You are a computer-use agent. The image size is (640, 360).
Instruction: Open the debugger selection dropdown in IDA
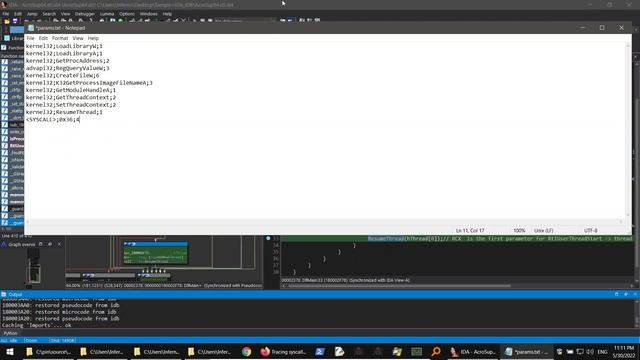click(x=245, y=21)
